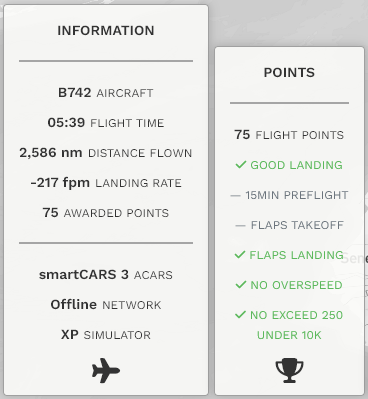Click the dash icon beside 15MIN PREFLIGHT

click(235, 196)
